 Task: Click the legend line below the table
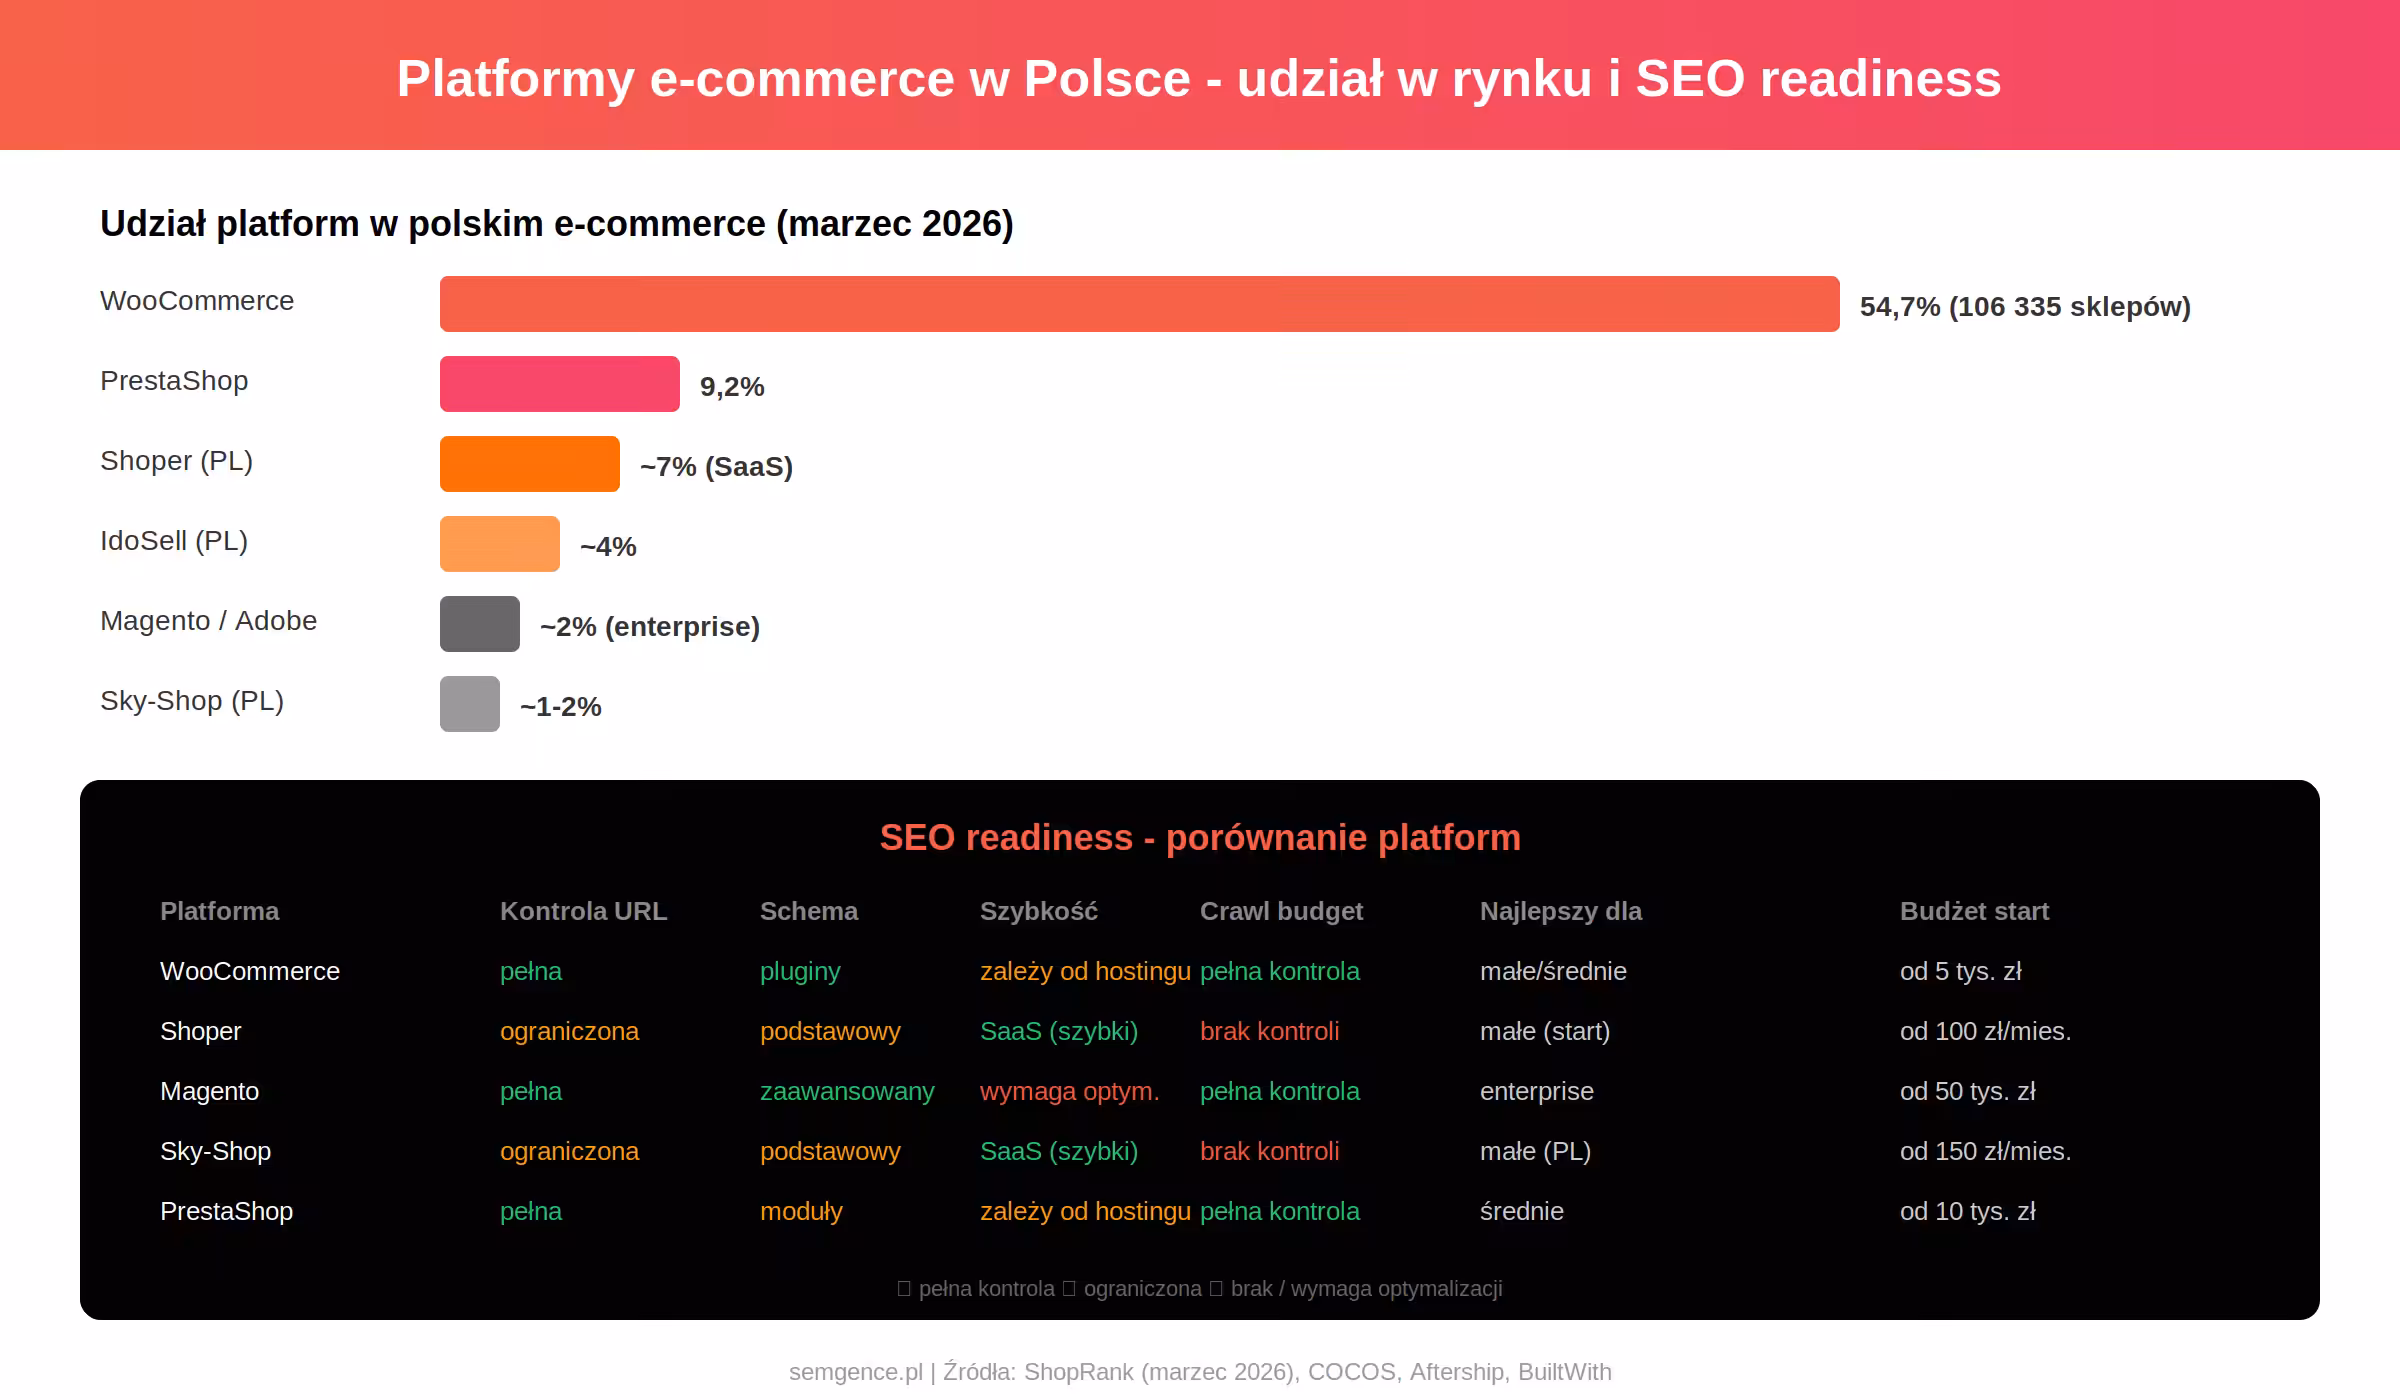pos(1200,1289)
